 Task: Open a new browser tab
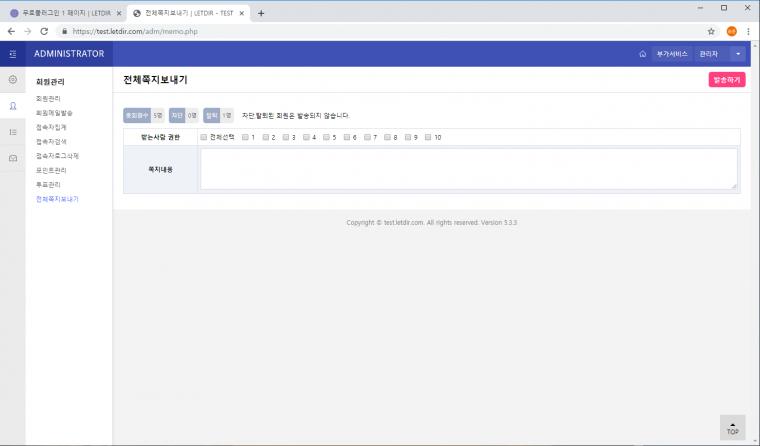pyautogui.click(x=261, y=14)
